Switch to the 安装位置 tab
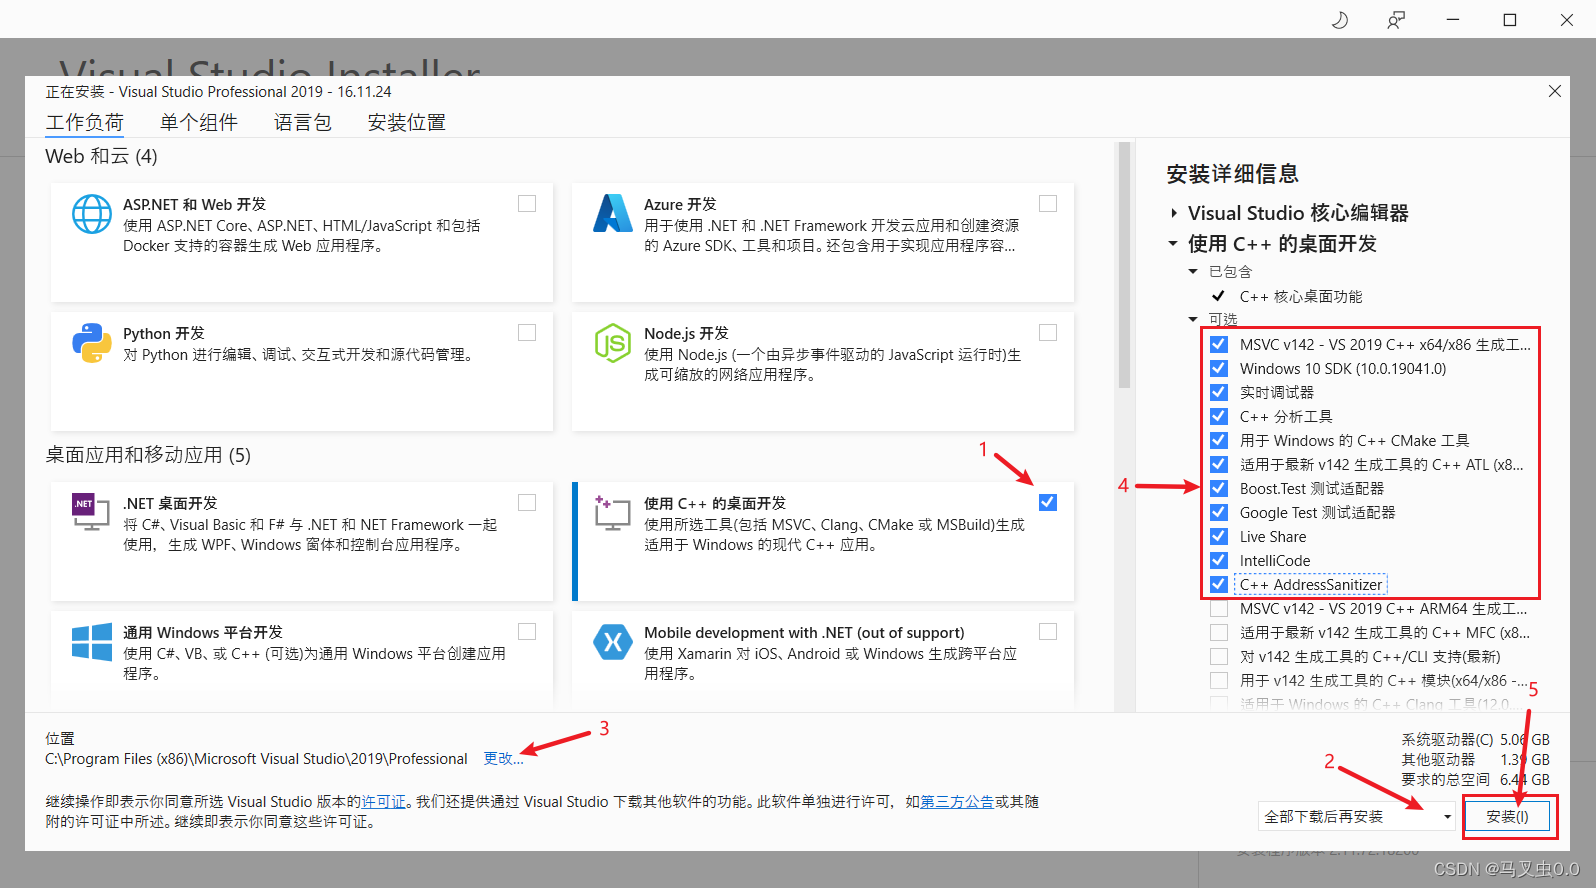The height and width of the screenshot is (888, 1596). 407,122
